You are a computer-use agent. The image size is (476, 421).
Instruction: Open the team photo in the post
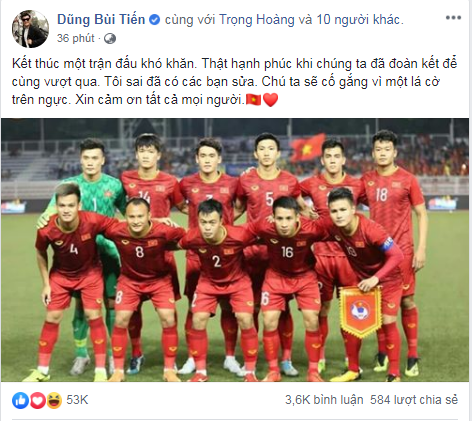(235, 250)
